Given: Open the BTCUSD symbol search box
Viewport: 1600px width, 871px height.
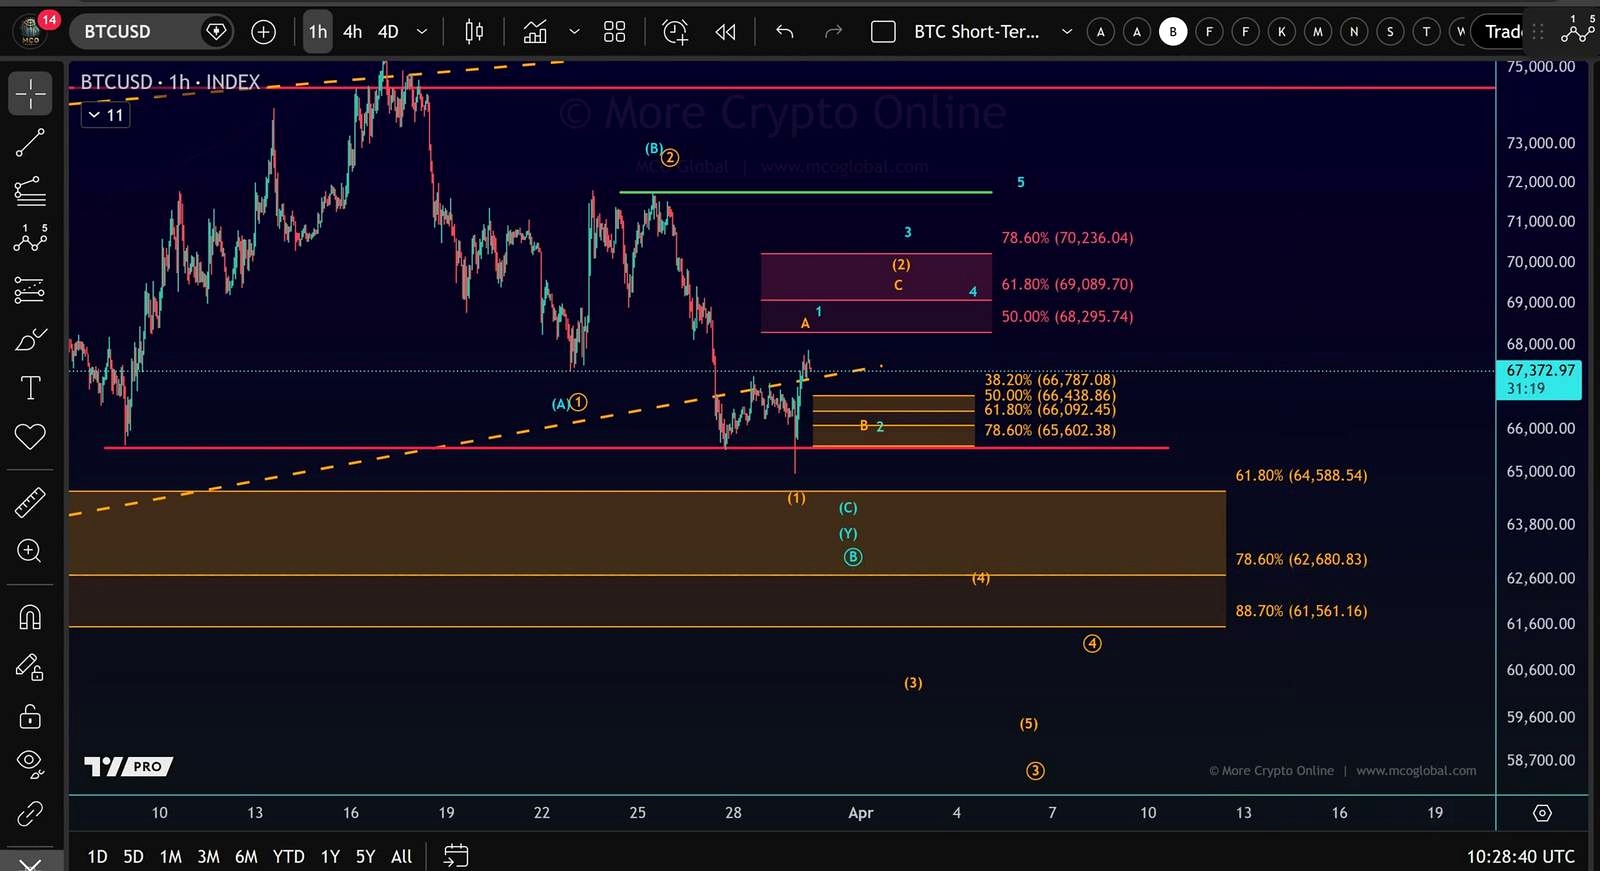Looking at the screenshot, I should [x=150, y=32].
